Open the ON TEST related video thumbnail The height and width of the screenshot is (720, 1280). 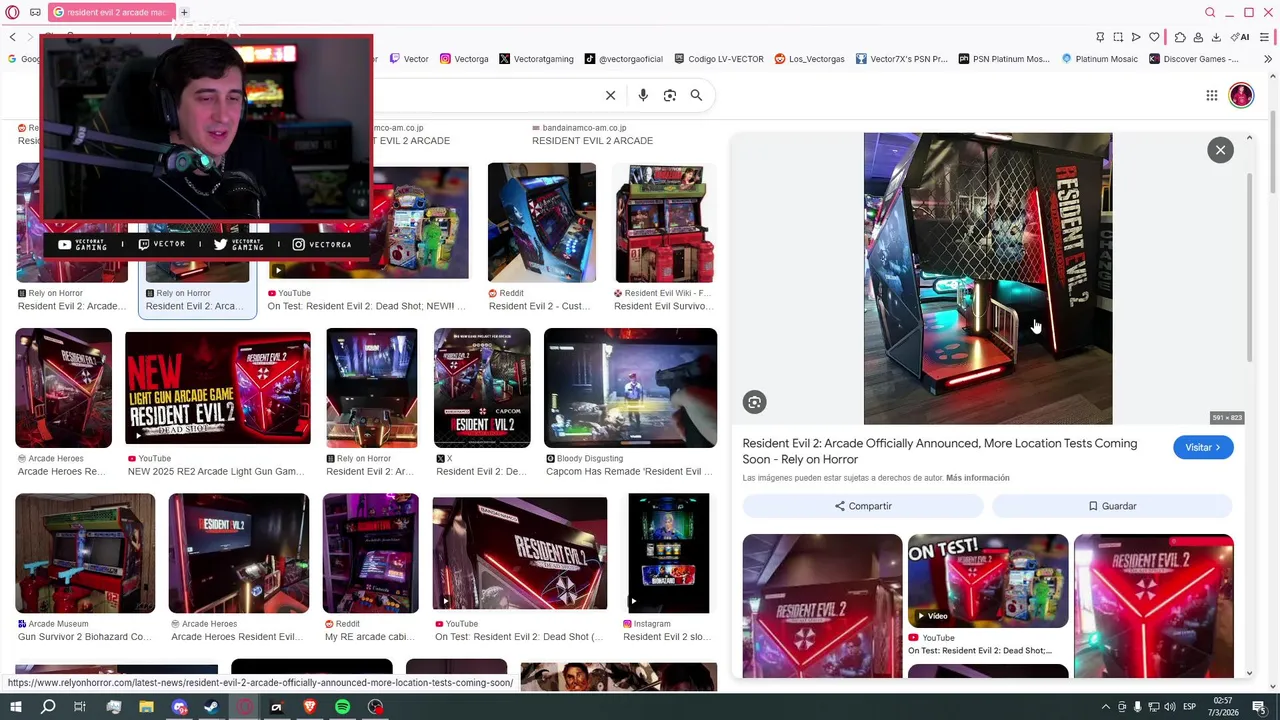click(988, 581)
